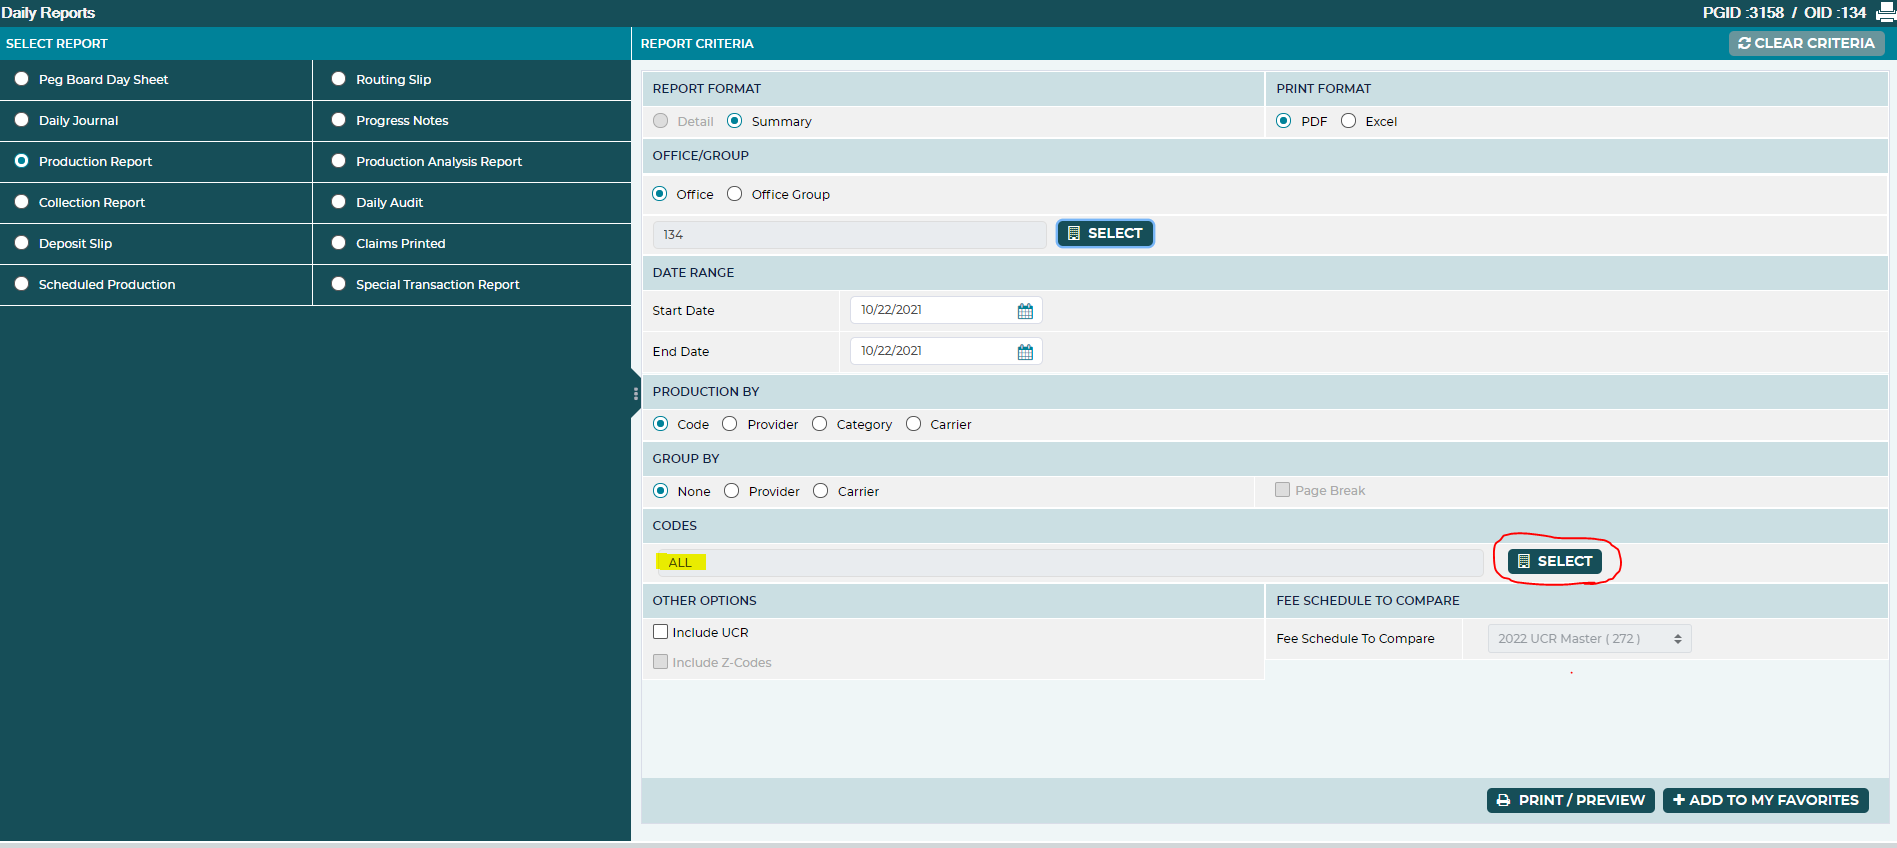Click the Codes field showing ALL
Image resolution: width=1897 pixels, height=848 pixels.
point(1068,563)
